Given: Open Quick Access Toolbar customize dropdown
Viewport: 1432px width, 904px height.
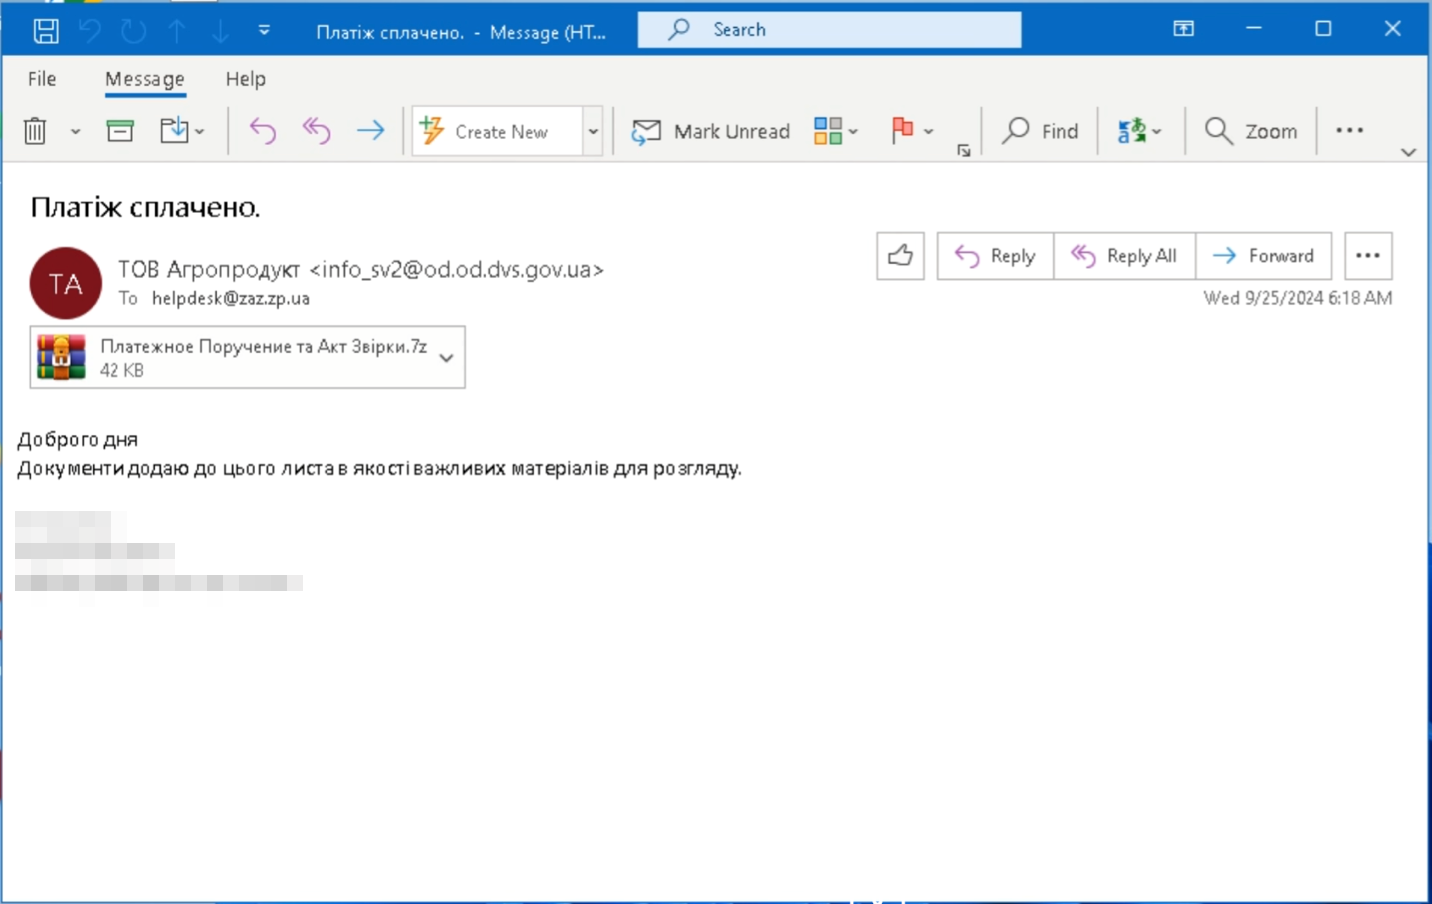Looking at the screenshot, I should click(264, 31).
